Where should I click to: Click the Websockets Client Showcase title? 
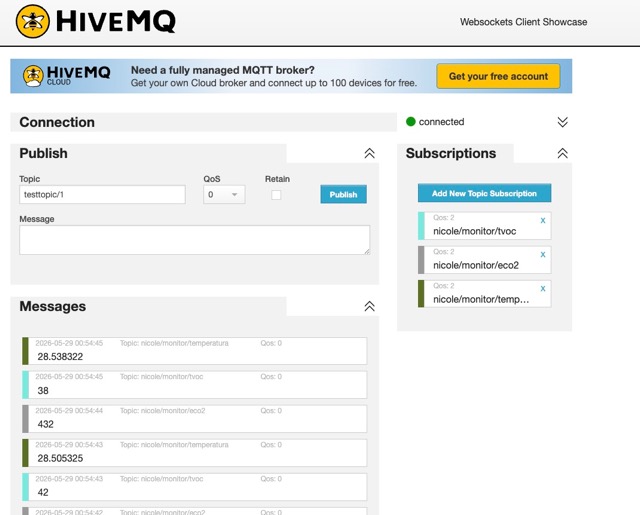524,22
